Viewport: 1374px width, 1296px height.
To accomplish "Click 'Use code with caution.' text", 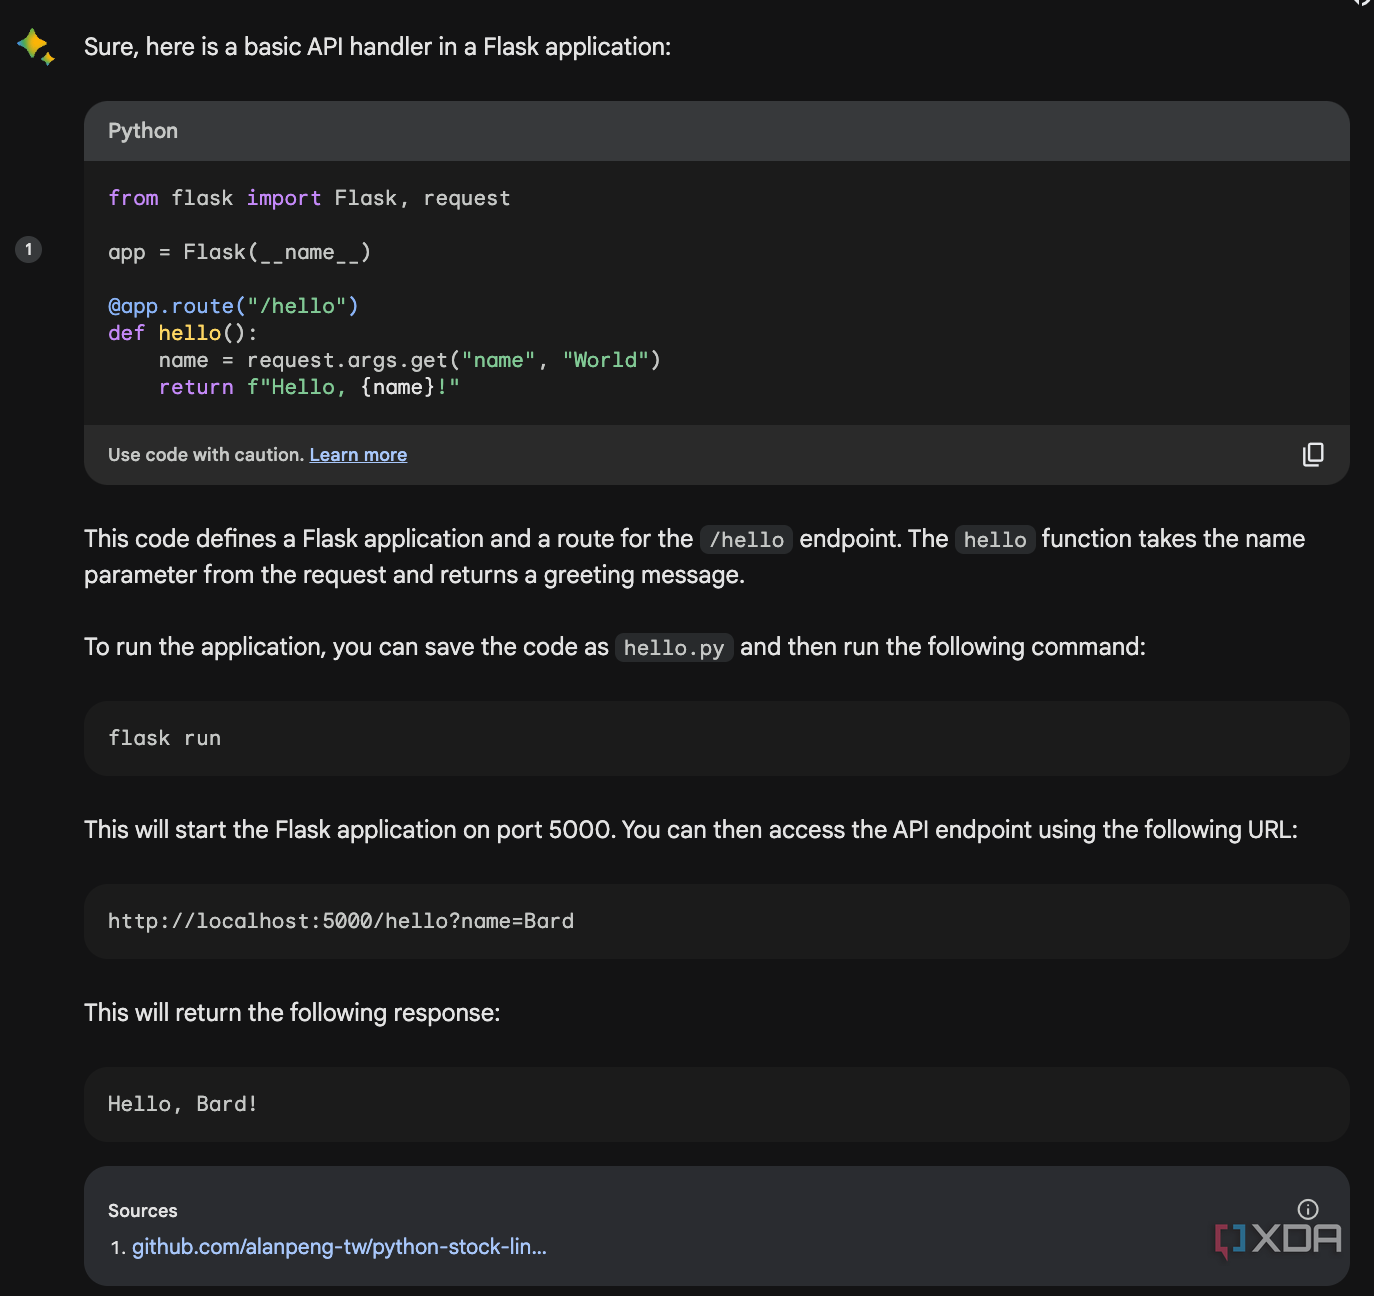I will (206, 455).
